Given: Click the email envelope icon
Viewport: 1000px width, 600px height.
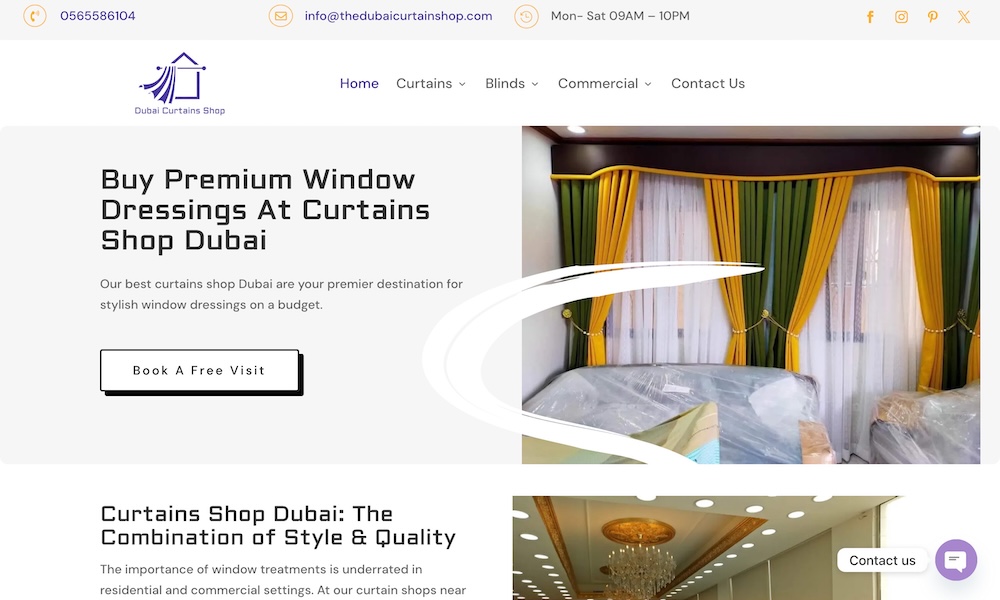Looking at the screenshot, I should click(x=281, y=16).
